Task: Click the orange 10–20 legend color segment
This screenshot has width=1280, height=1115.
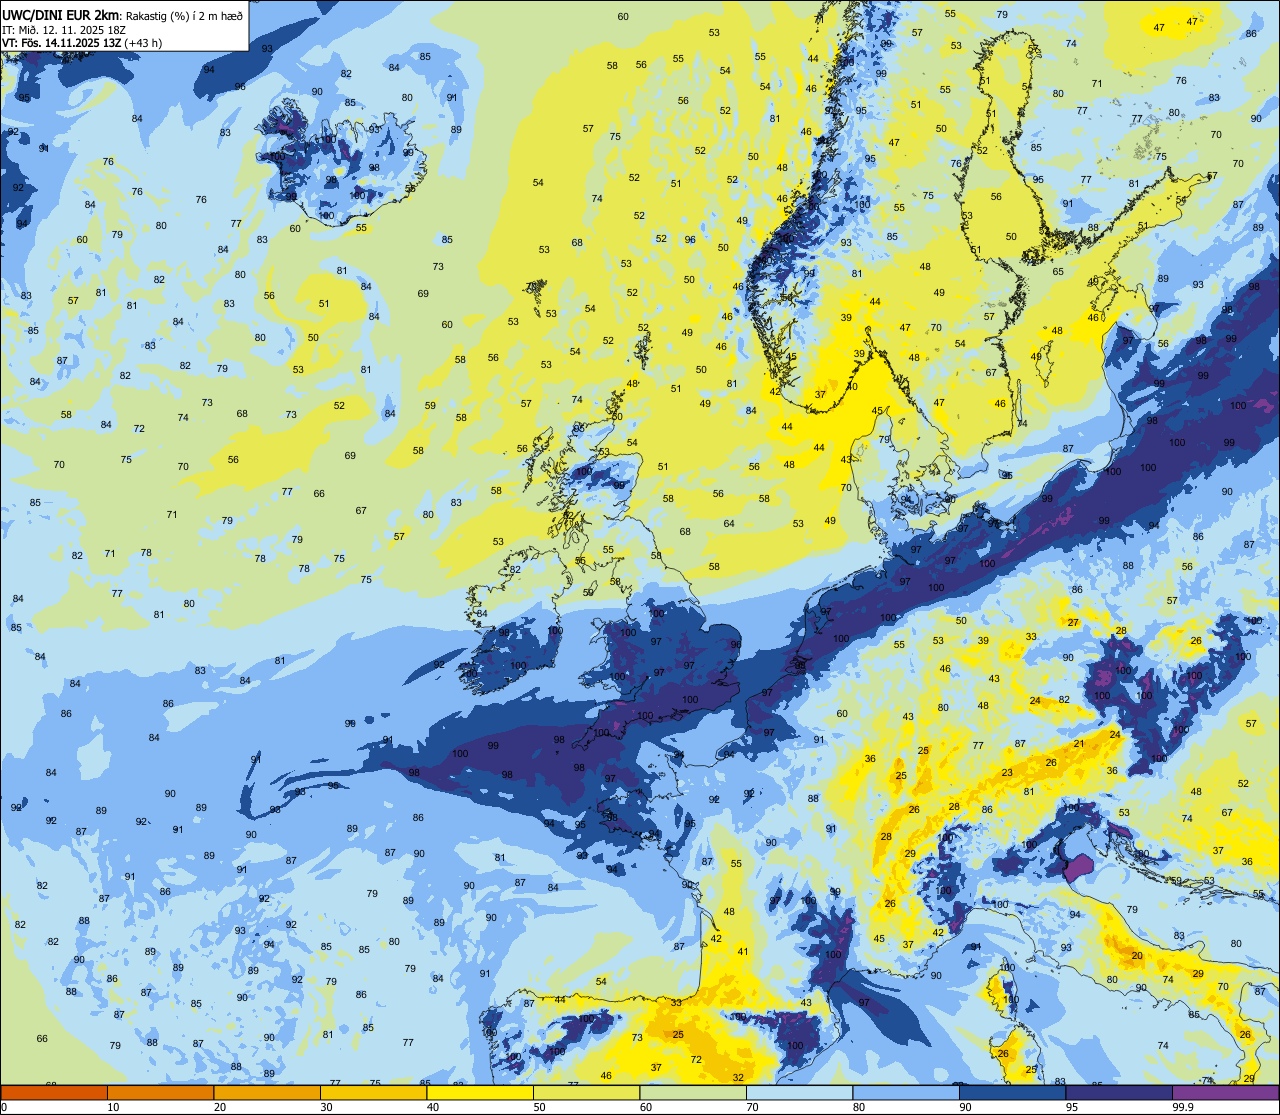Action: pos(160,1093)
